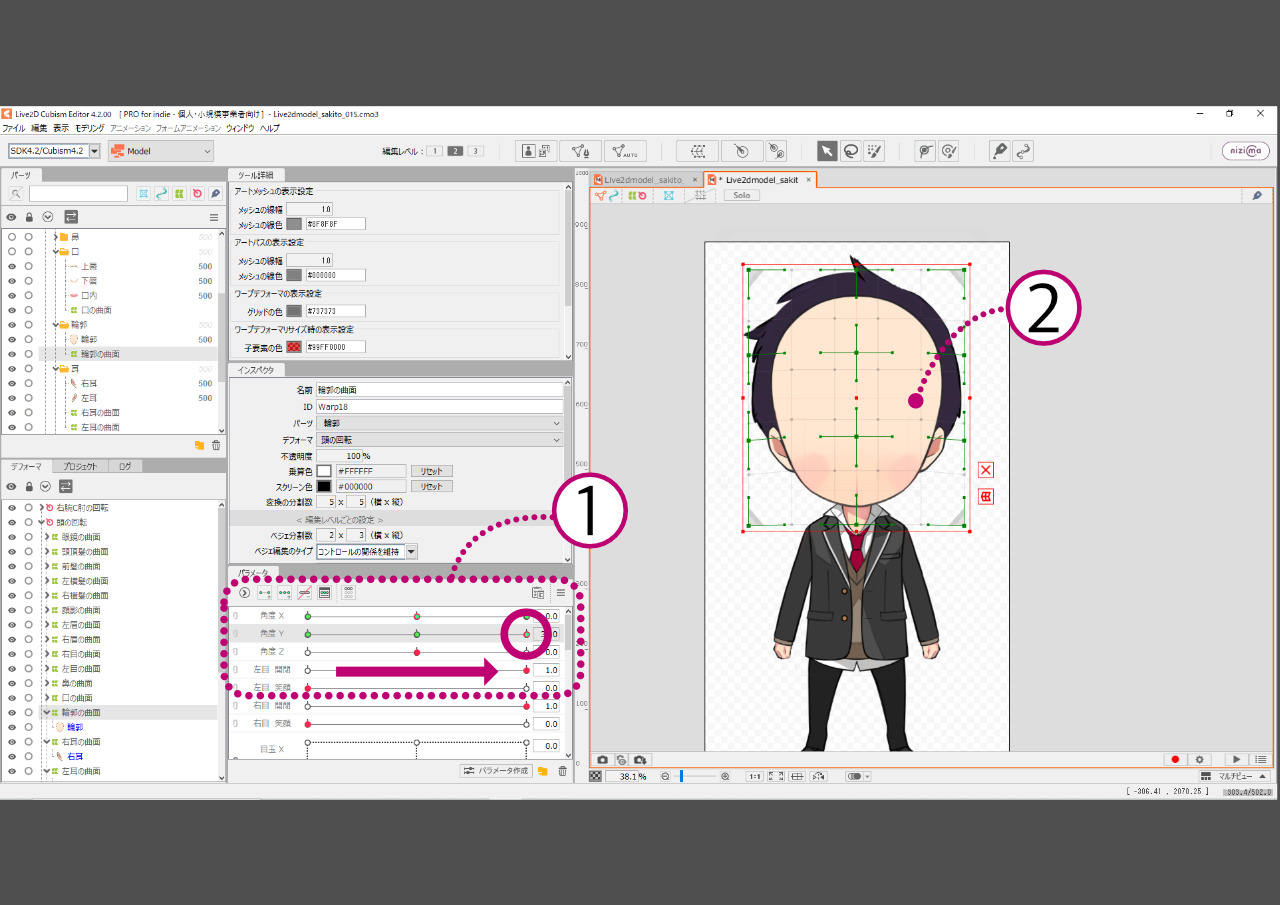
Task: Click the rotation deformer creation tool icon
Action: [x=776, y=151]
